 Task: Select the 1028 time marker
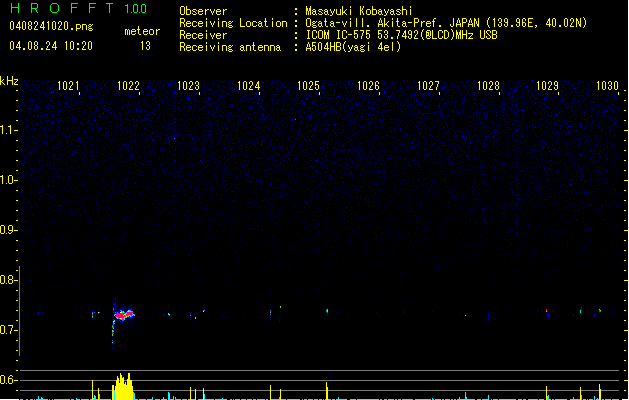coord(488,87)
